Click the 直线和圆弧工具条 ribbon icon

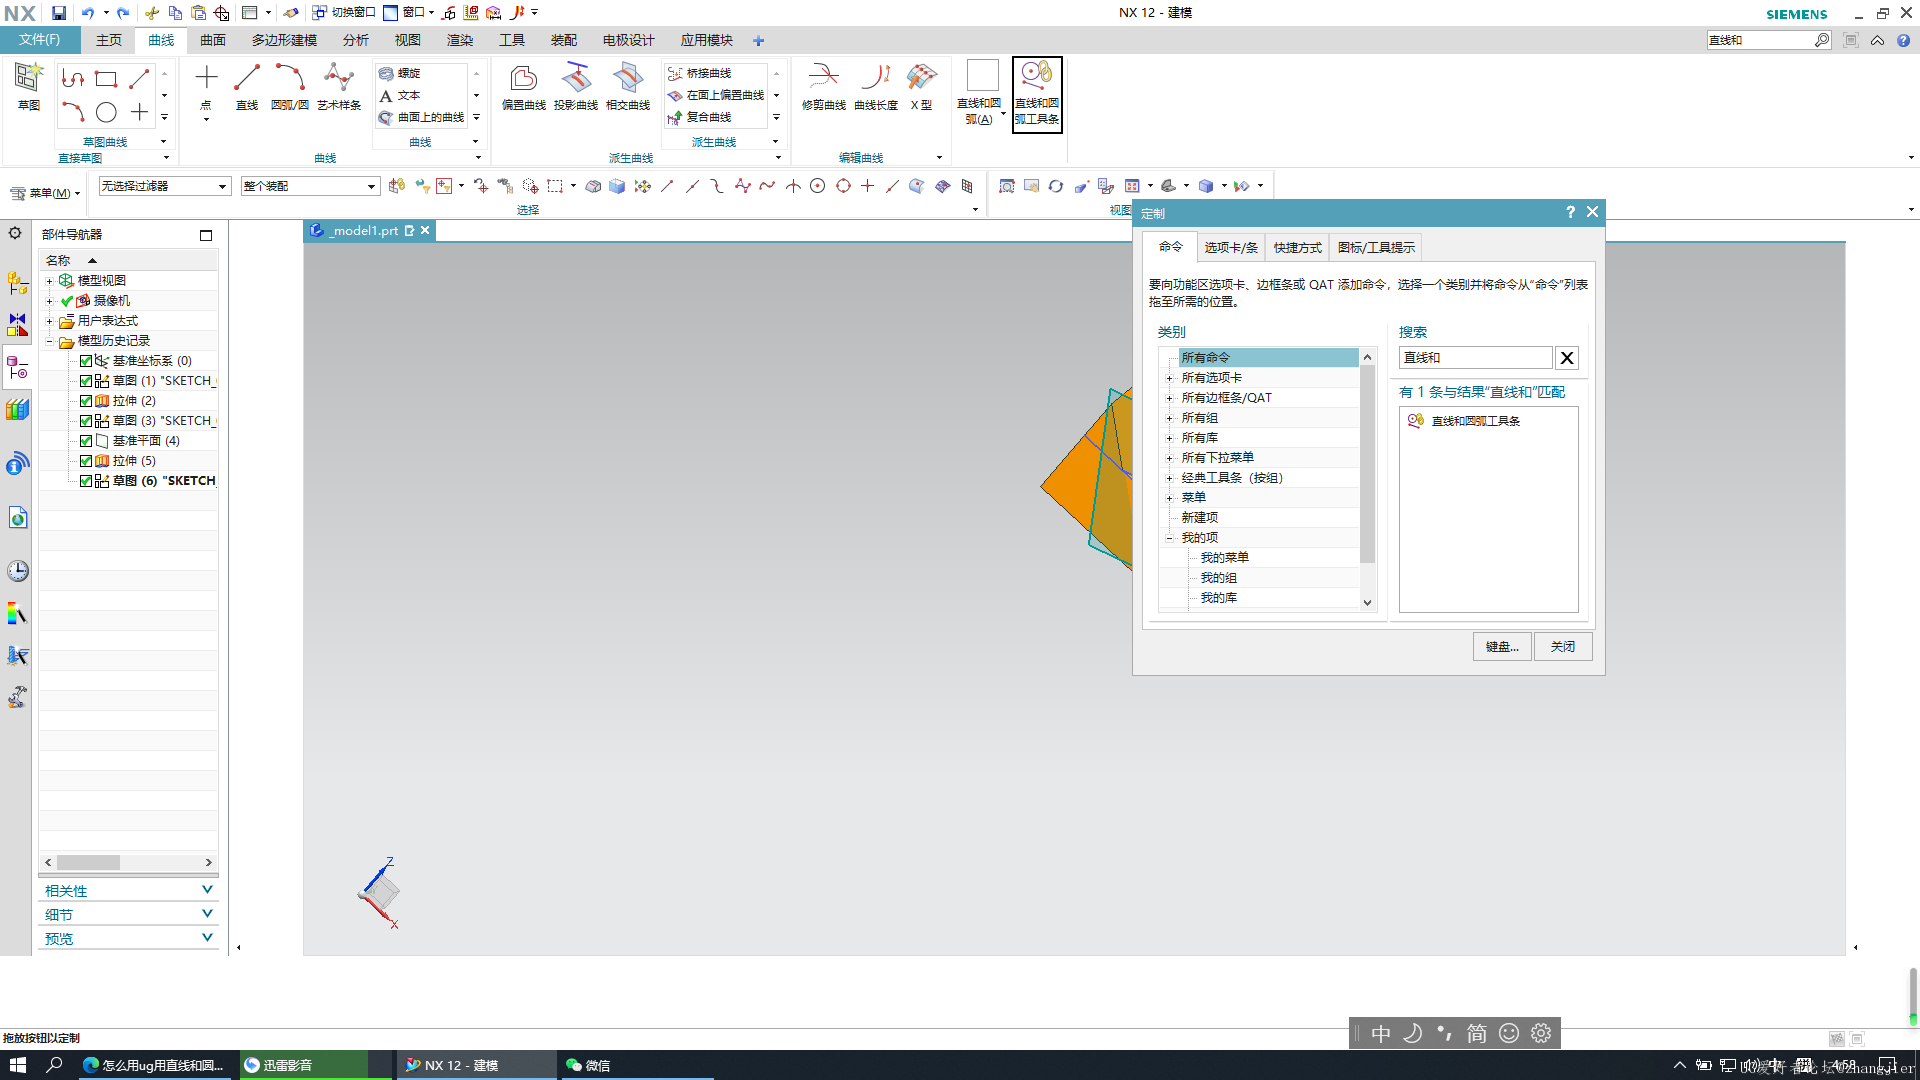click(1037, 94)
